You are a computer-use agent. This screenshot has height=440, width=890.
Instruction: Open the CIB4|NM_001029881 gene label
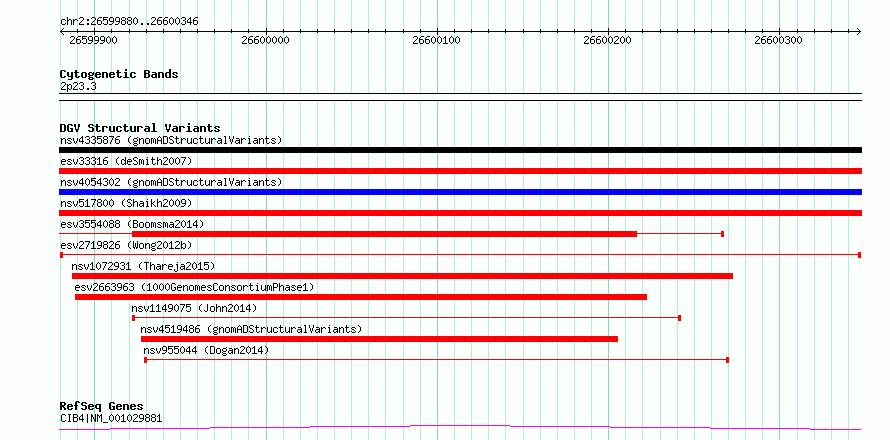(111, 418)
